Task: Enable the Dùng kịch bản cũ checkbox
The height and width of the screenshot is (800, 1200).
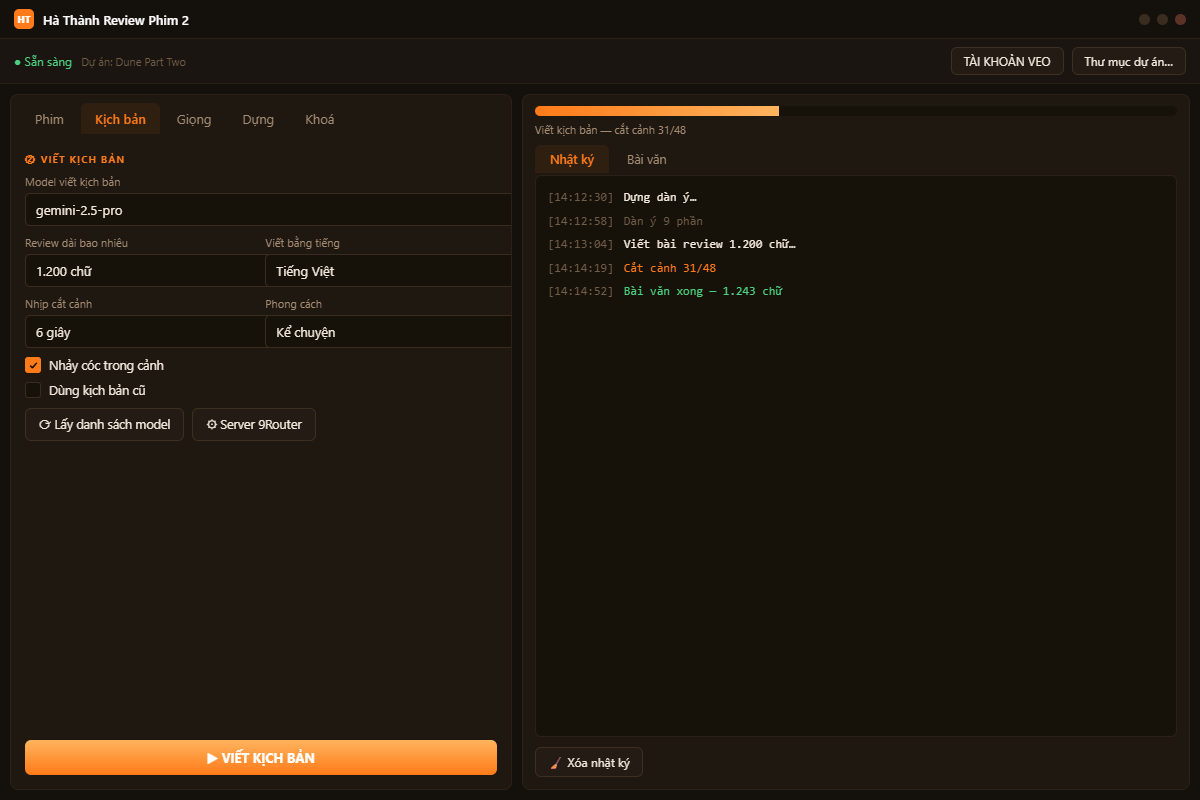Action: (x=33, y=390)
